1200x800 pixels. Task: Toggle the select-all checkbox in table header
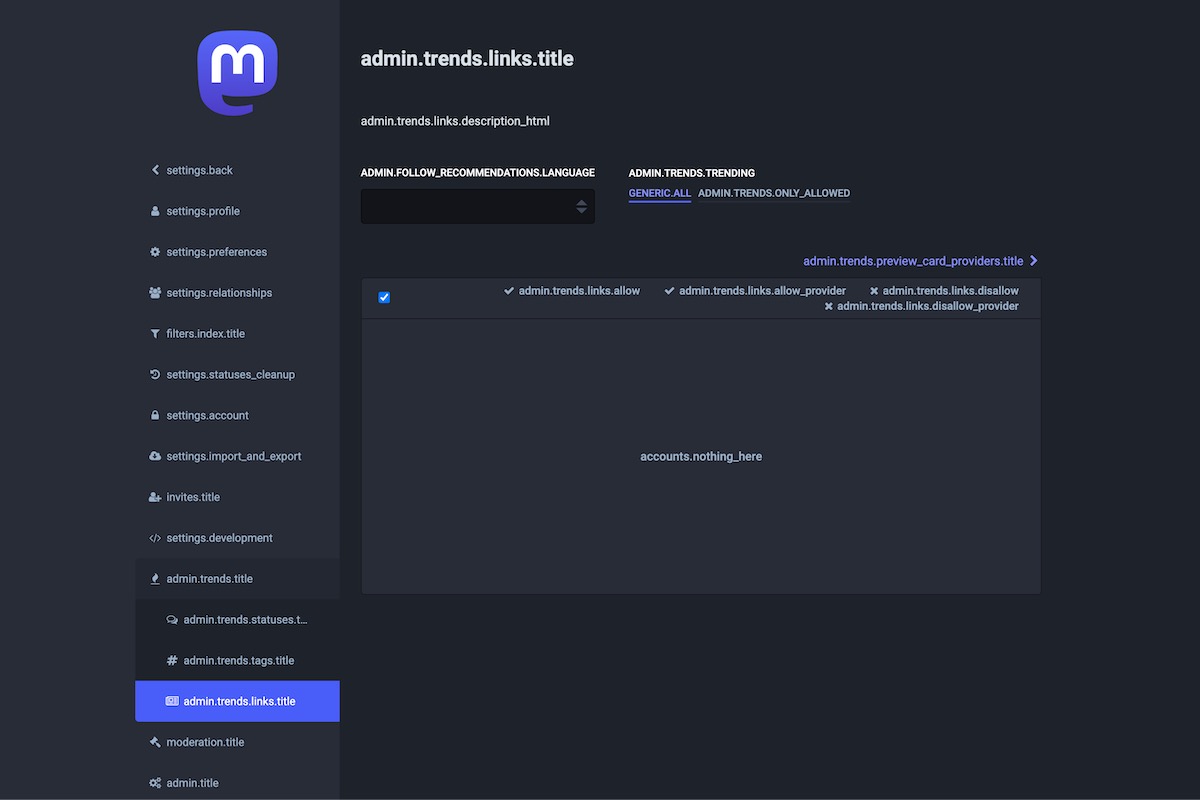click(x=384, y=297)
